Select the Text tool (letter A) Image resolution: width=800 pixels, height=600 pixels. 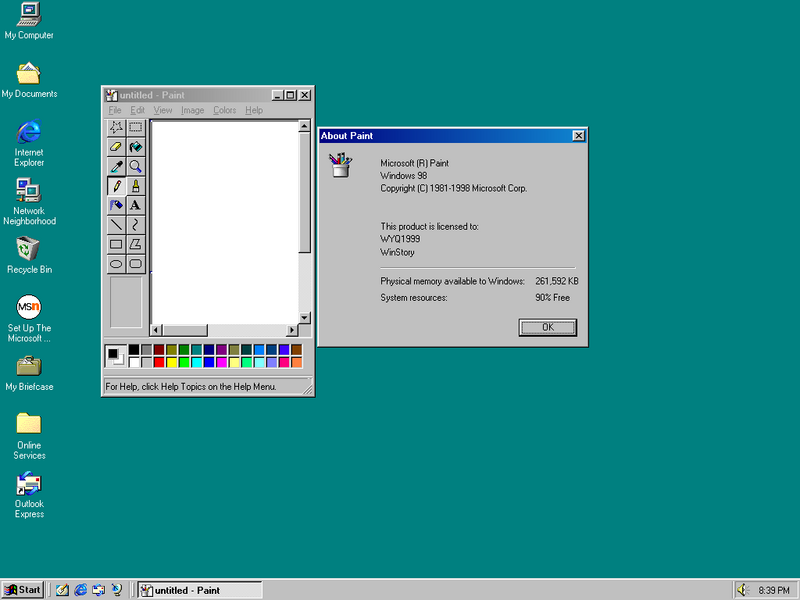tap(135, 205)
